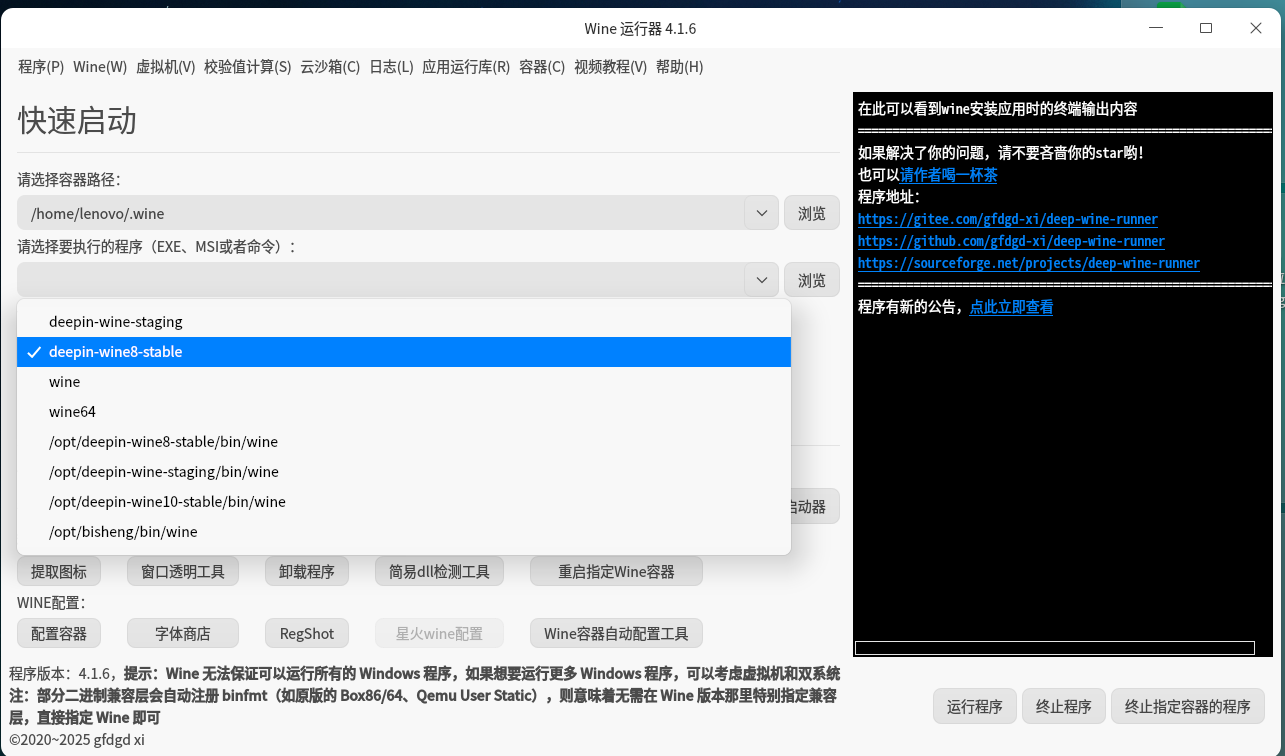Open the 校验值计算(S) menu
1285x756 pixels.
[248, 67]
